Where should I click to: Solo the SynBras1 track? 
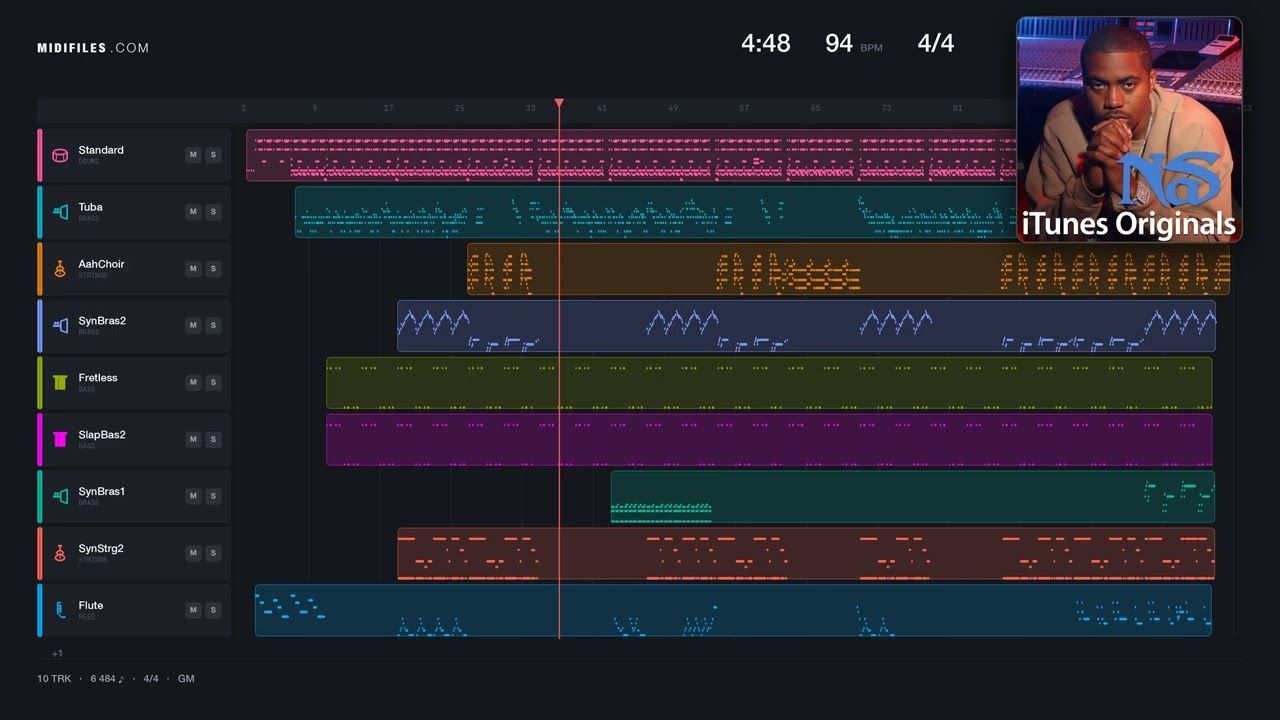pyautogui.click(x=213, y=497)
